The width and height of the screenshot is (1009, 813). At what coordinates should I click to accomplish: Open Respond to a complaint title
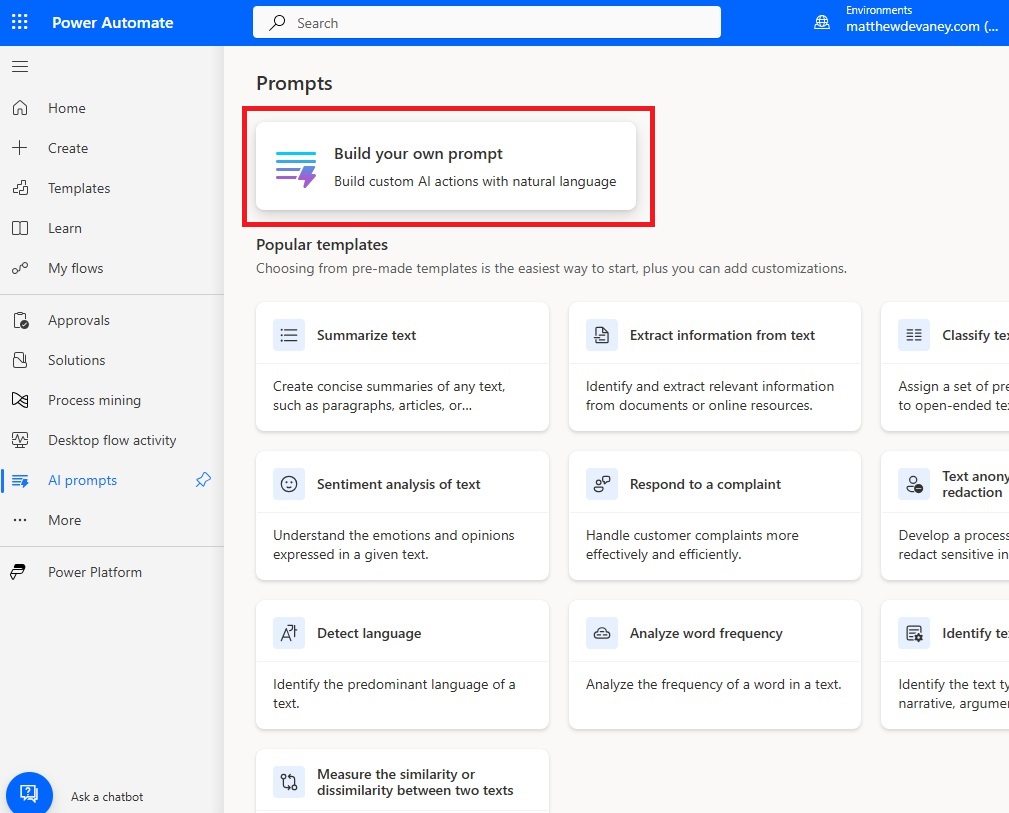point(705,484)
